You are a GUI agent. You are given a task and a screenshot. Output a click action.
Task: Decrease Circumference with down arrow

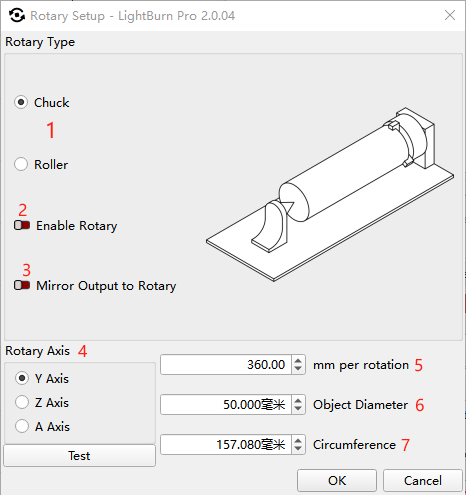[298, 449]
